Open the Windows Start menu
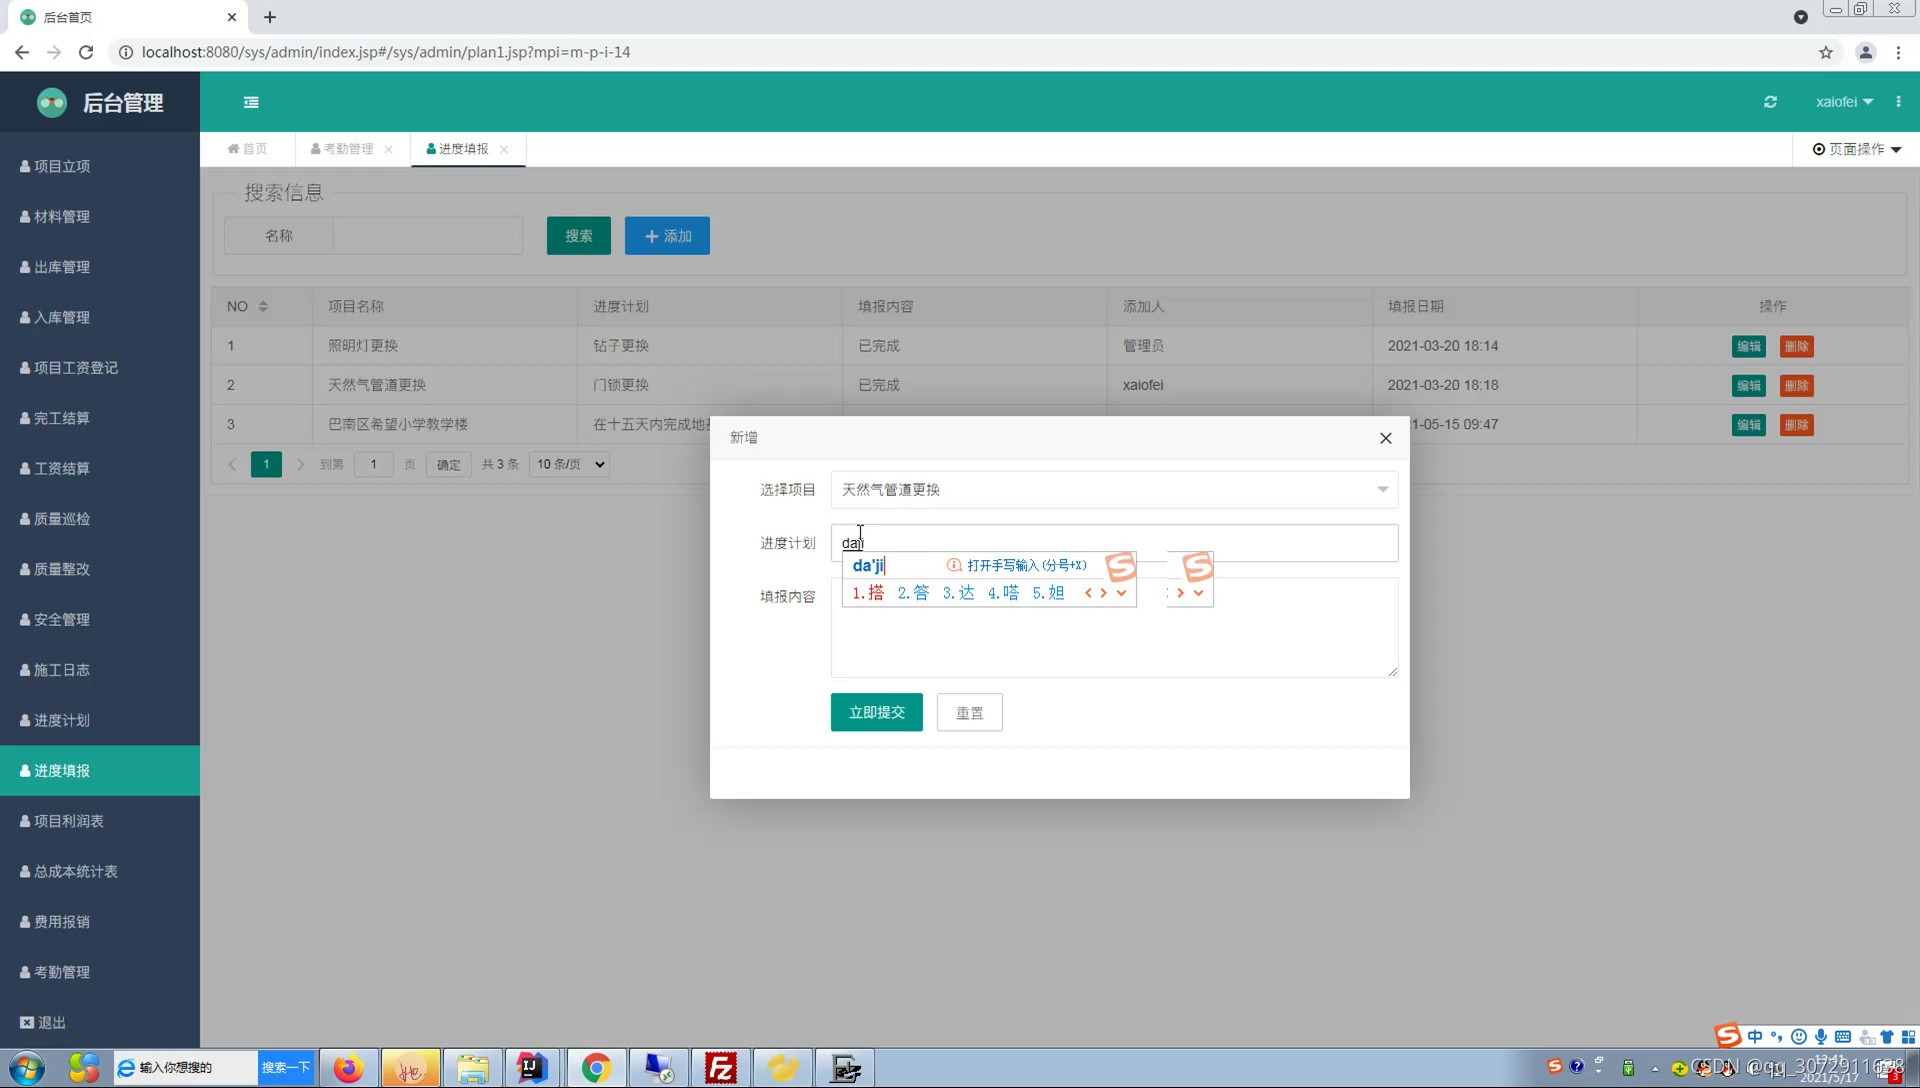1920x1088 pixels. click(x=27, y=1068)
